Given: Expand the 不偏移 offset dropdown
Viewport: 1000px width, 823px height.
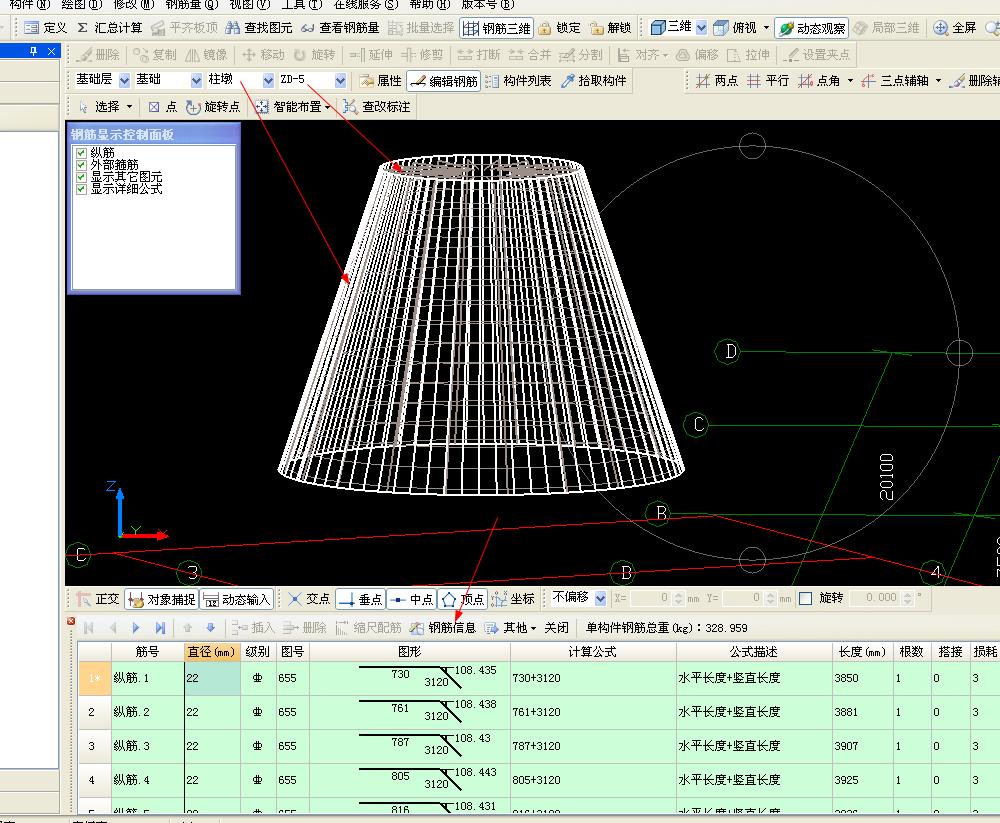Looking at the screenshot, I should [600, 598].
